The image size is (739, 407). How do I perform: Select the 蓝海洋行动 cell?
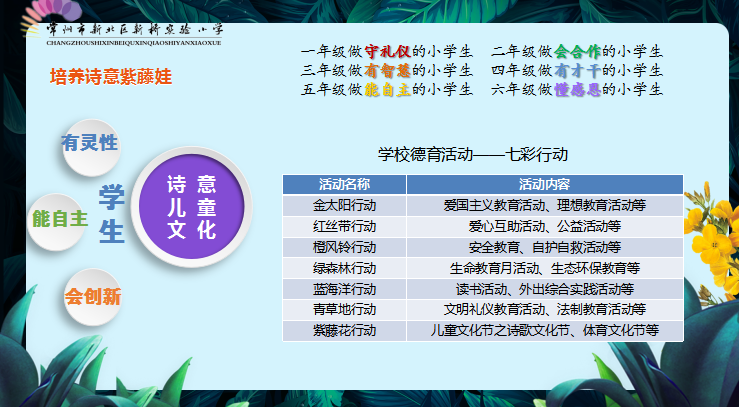tap(345, 289)
